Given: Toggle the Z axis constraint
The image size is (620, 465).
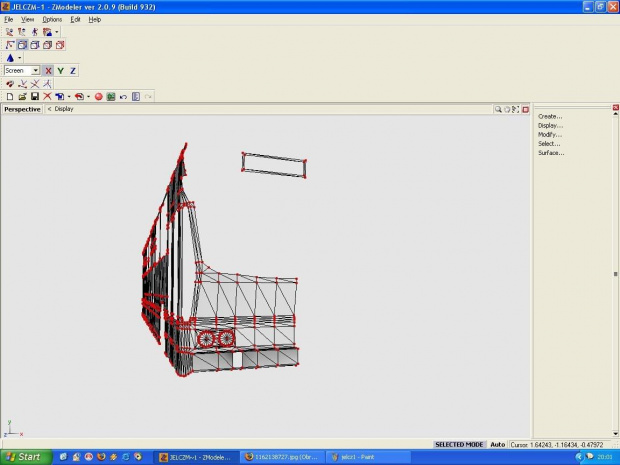Looking at the screenshot, I should 73,71.
